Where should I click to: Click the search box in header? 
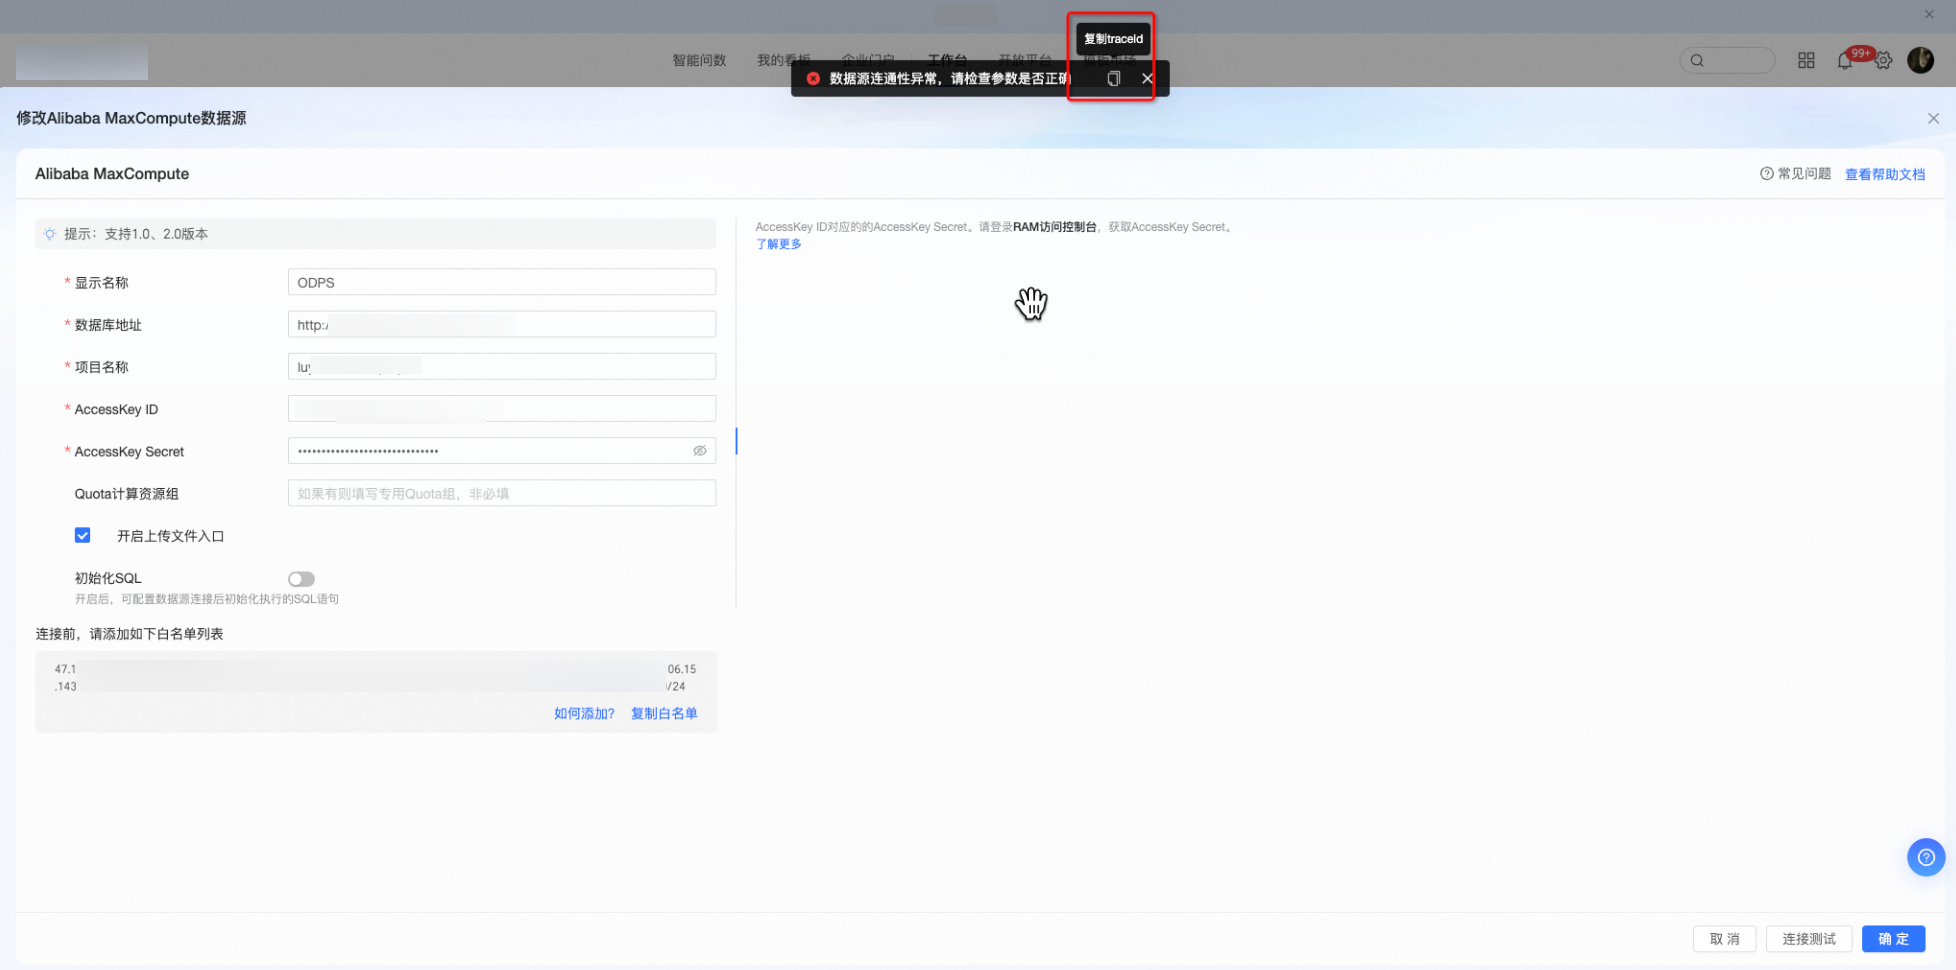[1727, 60]
